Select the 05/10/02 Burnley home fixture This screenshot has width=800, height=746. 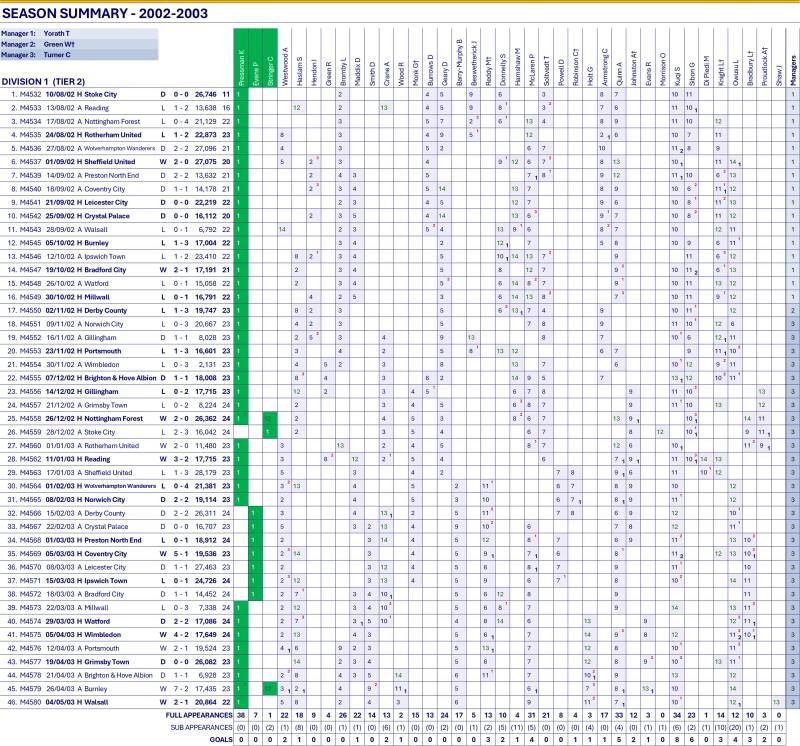click(117, 243)
